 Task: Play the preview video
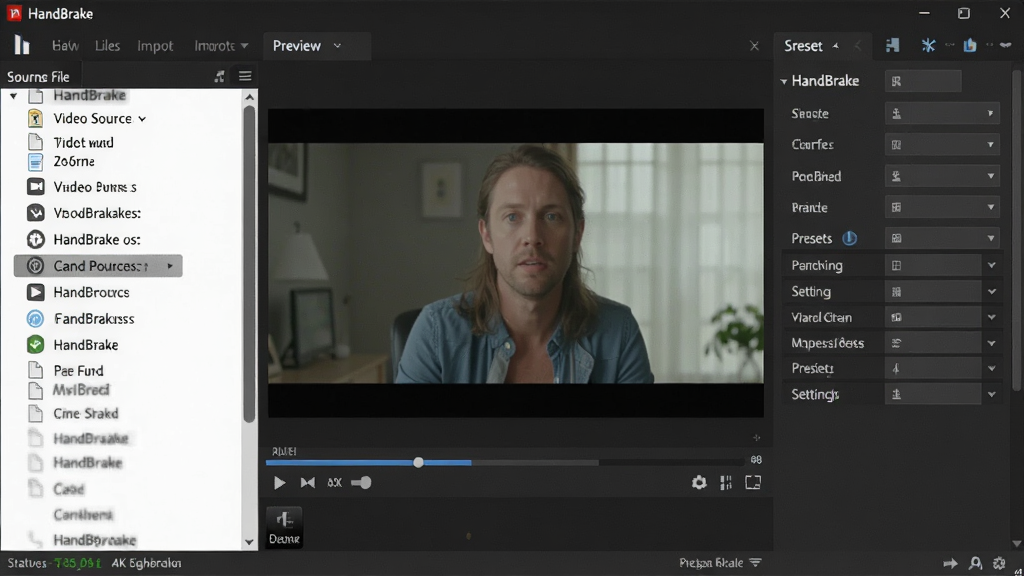tap(279, 483)
